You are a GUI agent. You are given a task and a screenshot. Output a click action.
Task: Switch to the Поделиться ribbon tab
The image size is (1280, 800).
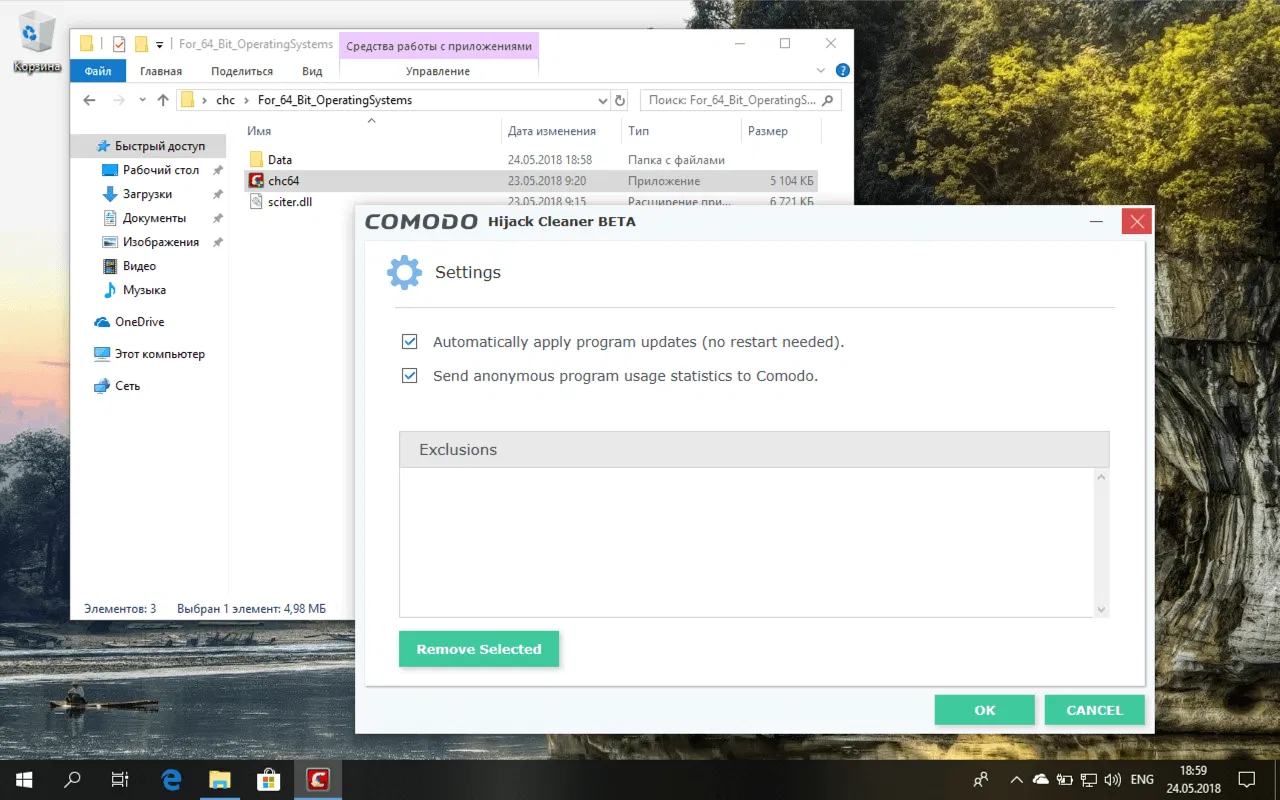click(242, 71)
